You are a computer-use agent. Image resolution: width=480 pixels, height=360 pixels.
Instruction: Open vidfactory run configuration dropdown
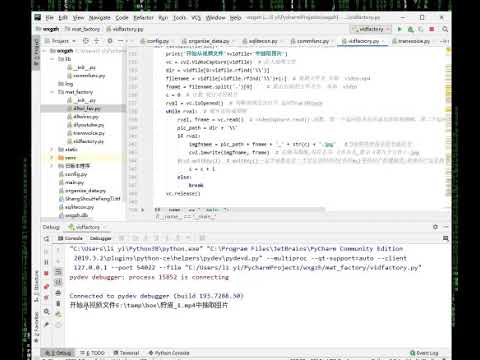click(x=371, y=29)
